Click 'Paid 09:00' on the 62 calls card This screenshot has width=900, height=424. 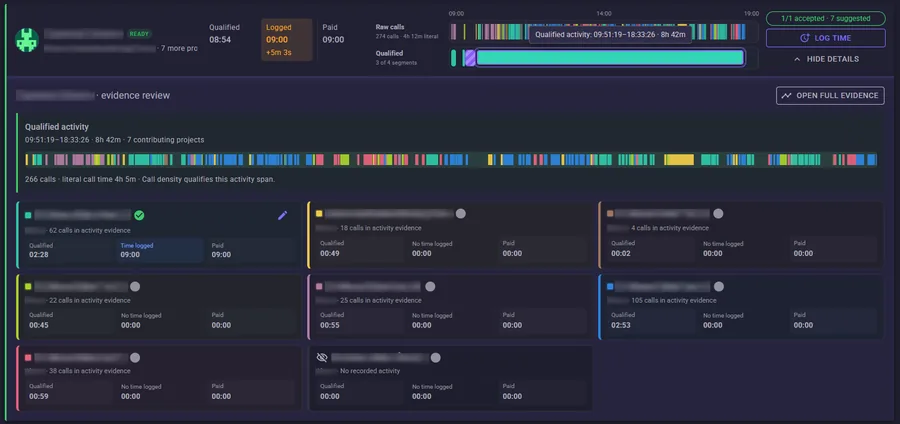[250, 251]
